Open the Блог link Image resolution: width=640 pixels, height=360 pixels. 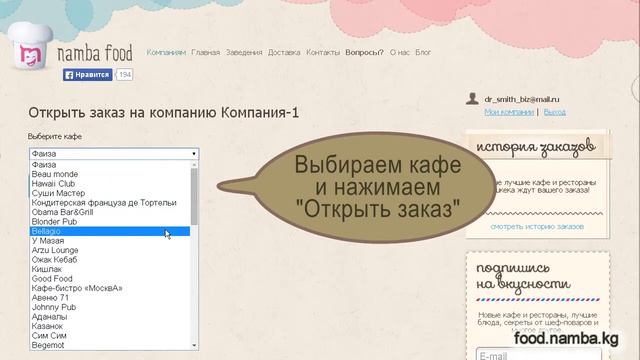tap(423, 52)
